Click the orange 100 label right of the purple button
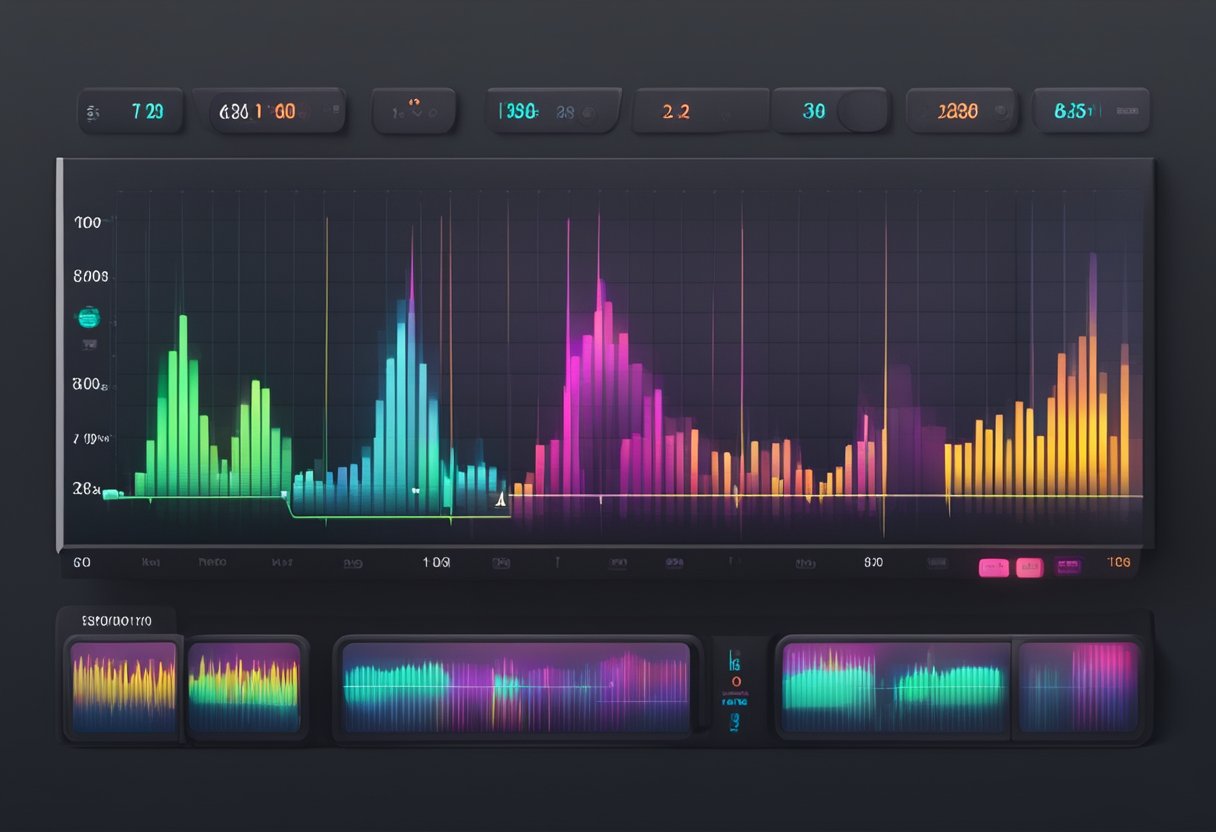 [x=1119, y=563]
